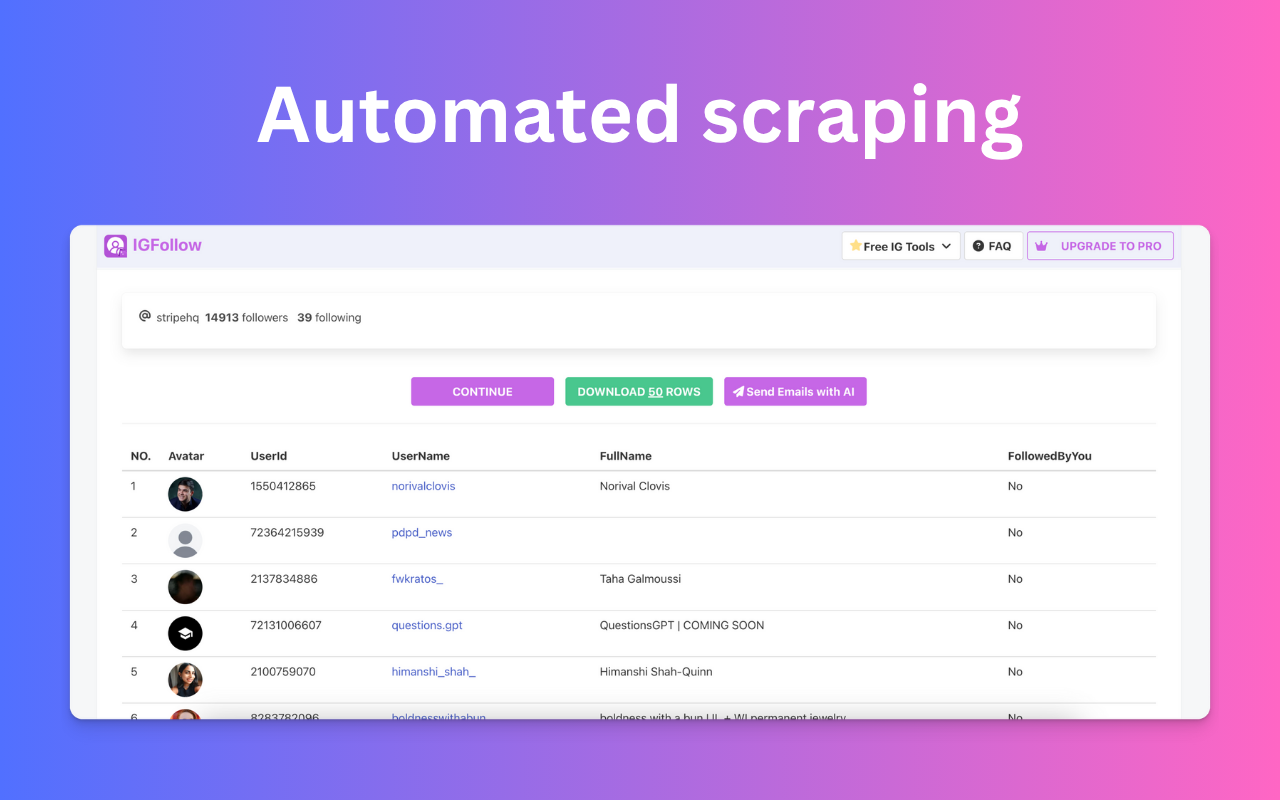
Task: Click the full name Taha Galmoussi
Action: 640,579
